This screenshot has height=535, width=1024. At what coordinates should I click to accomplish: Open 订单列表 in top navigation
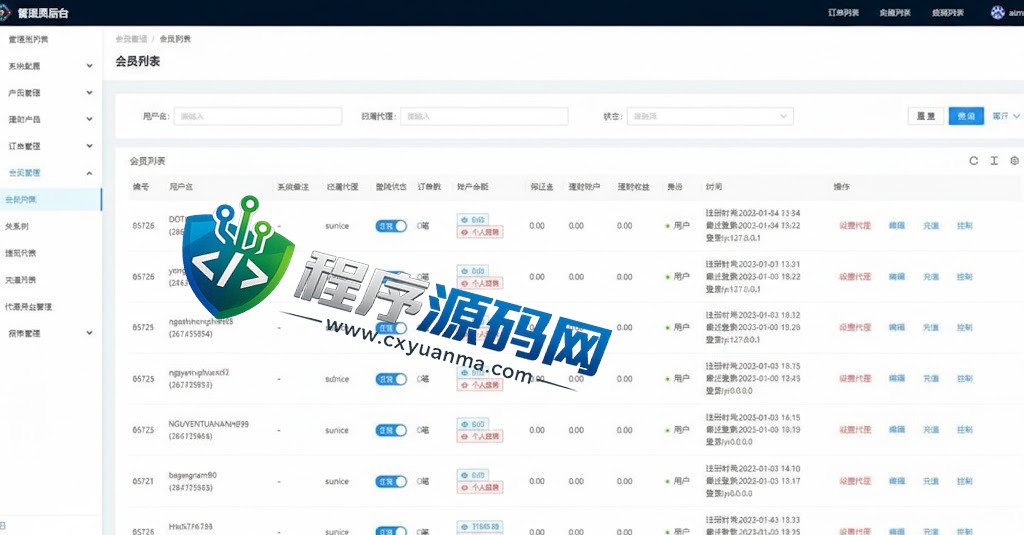click(x=844, y=12)
